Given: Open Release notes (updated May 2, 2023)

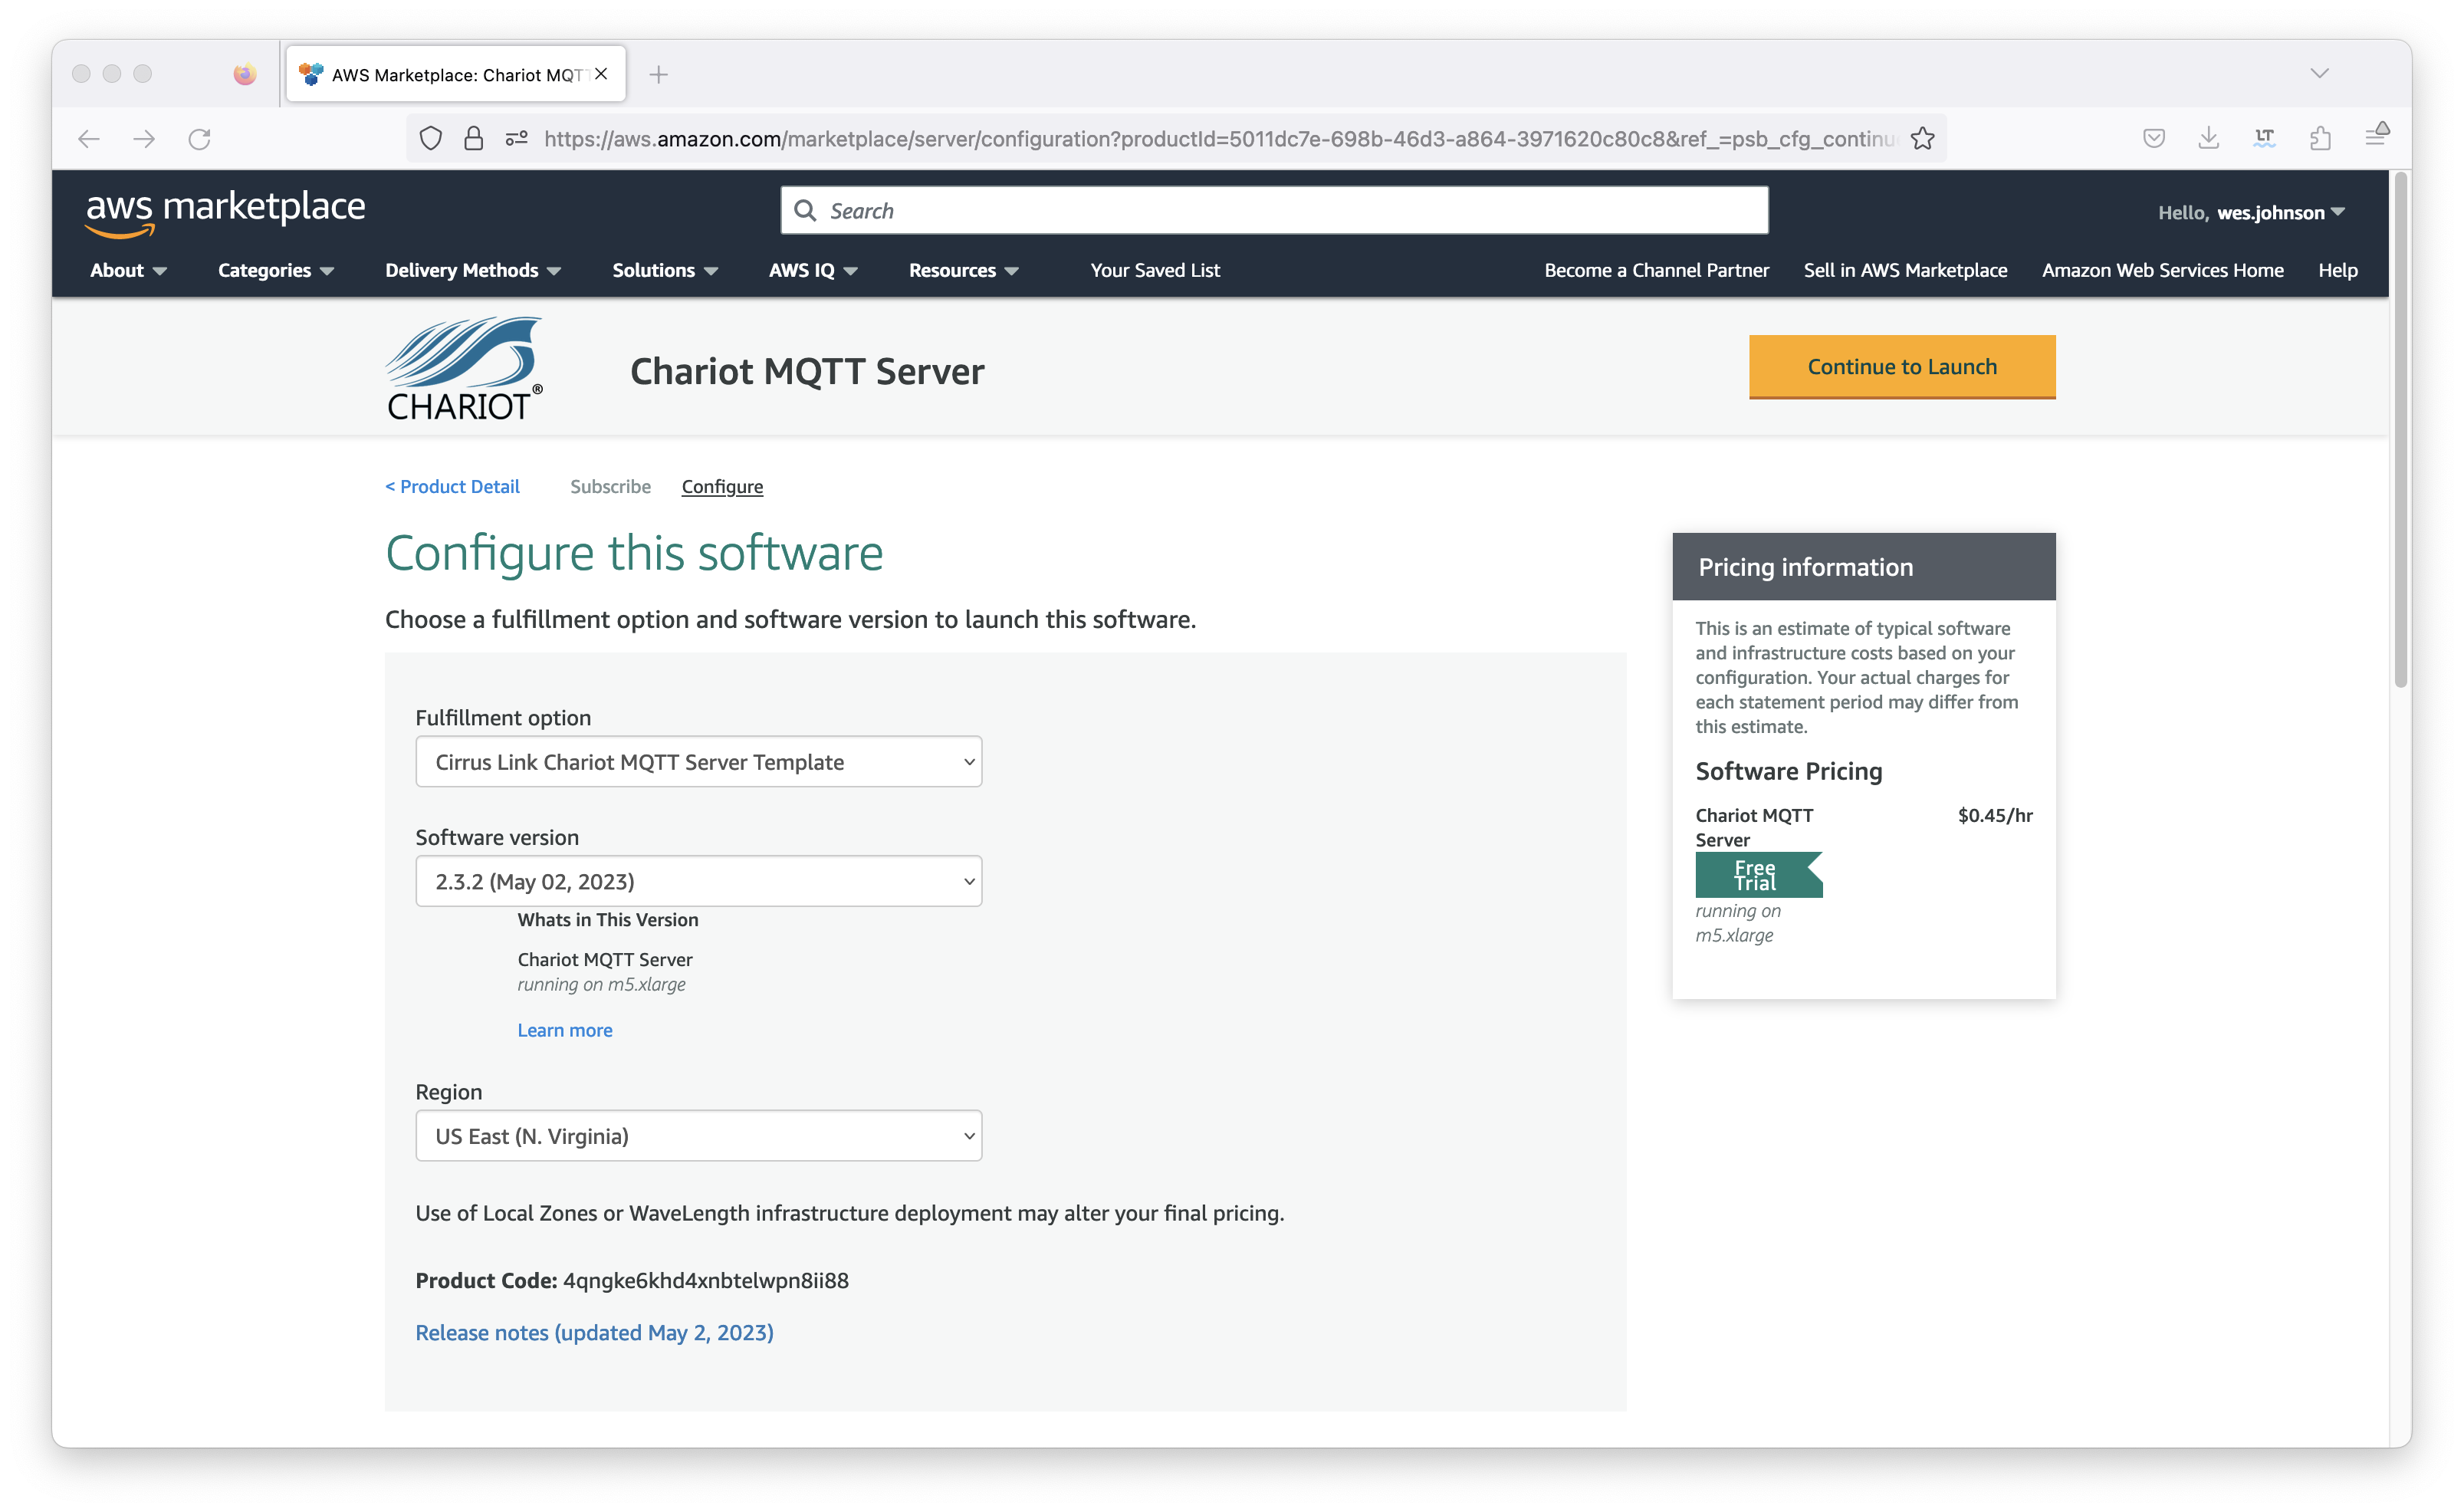Looking at the screenshot, I should click(x=594, y=1332).
